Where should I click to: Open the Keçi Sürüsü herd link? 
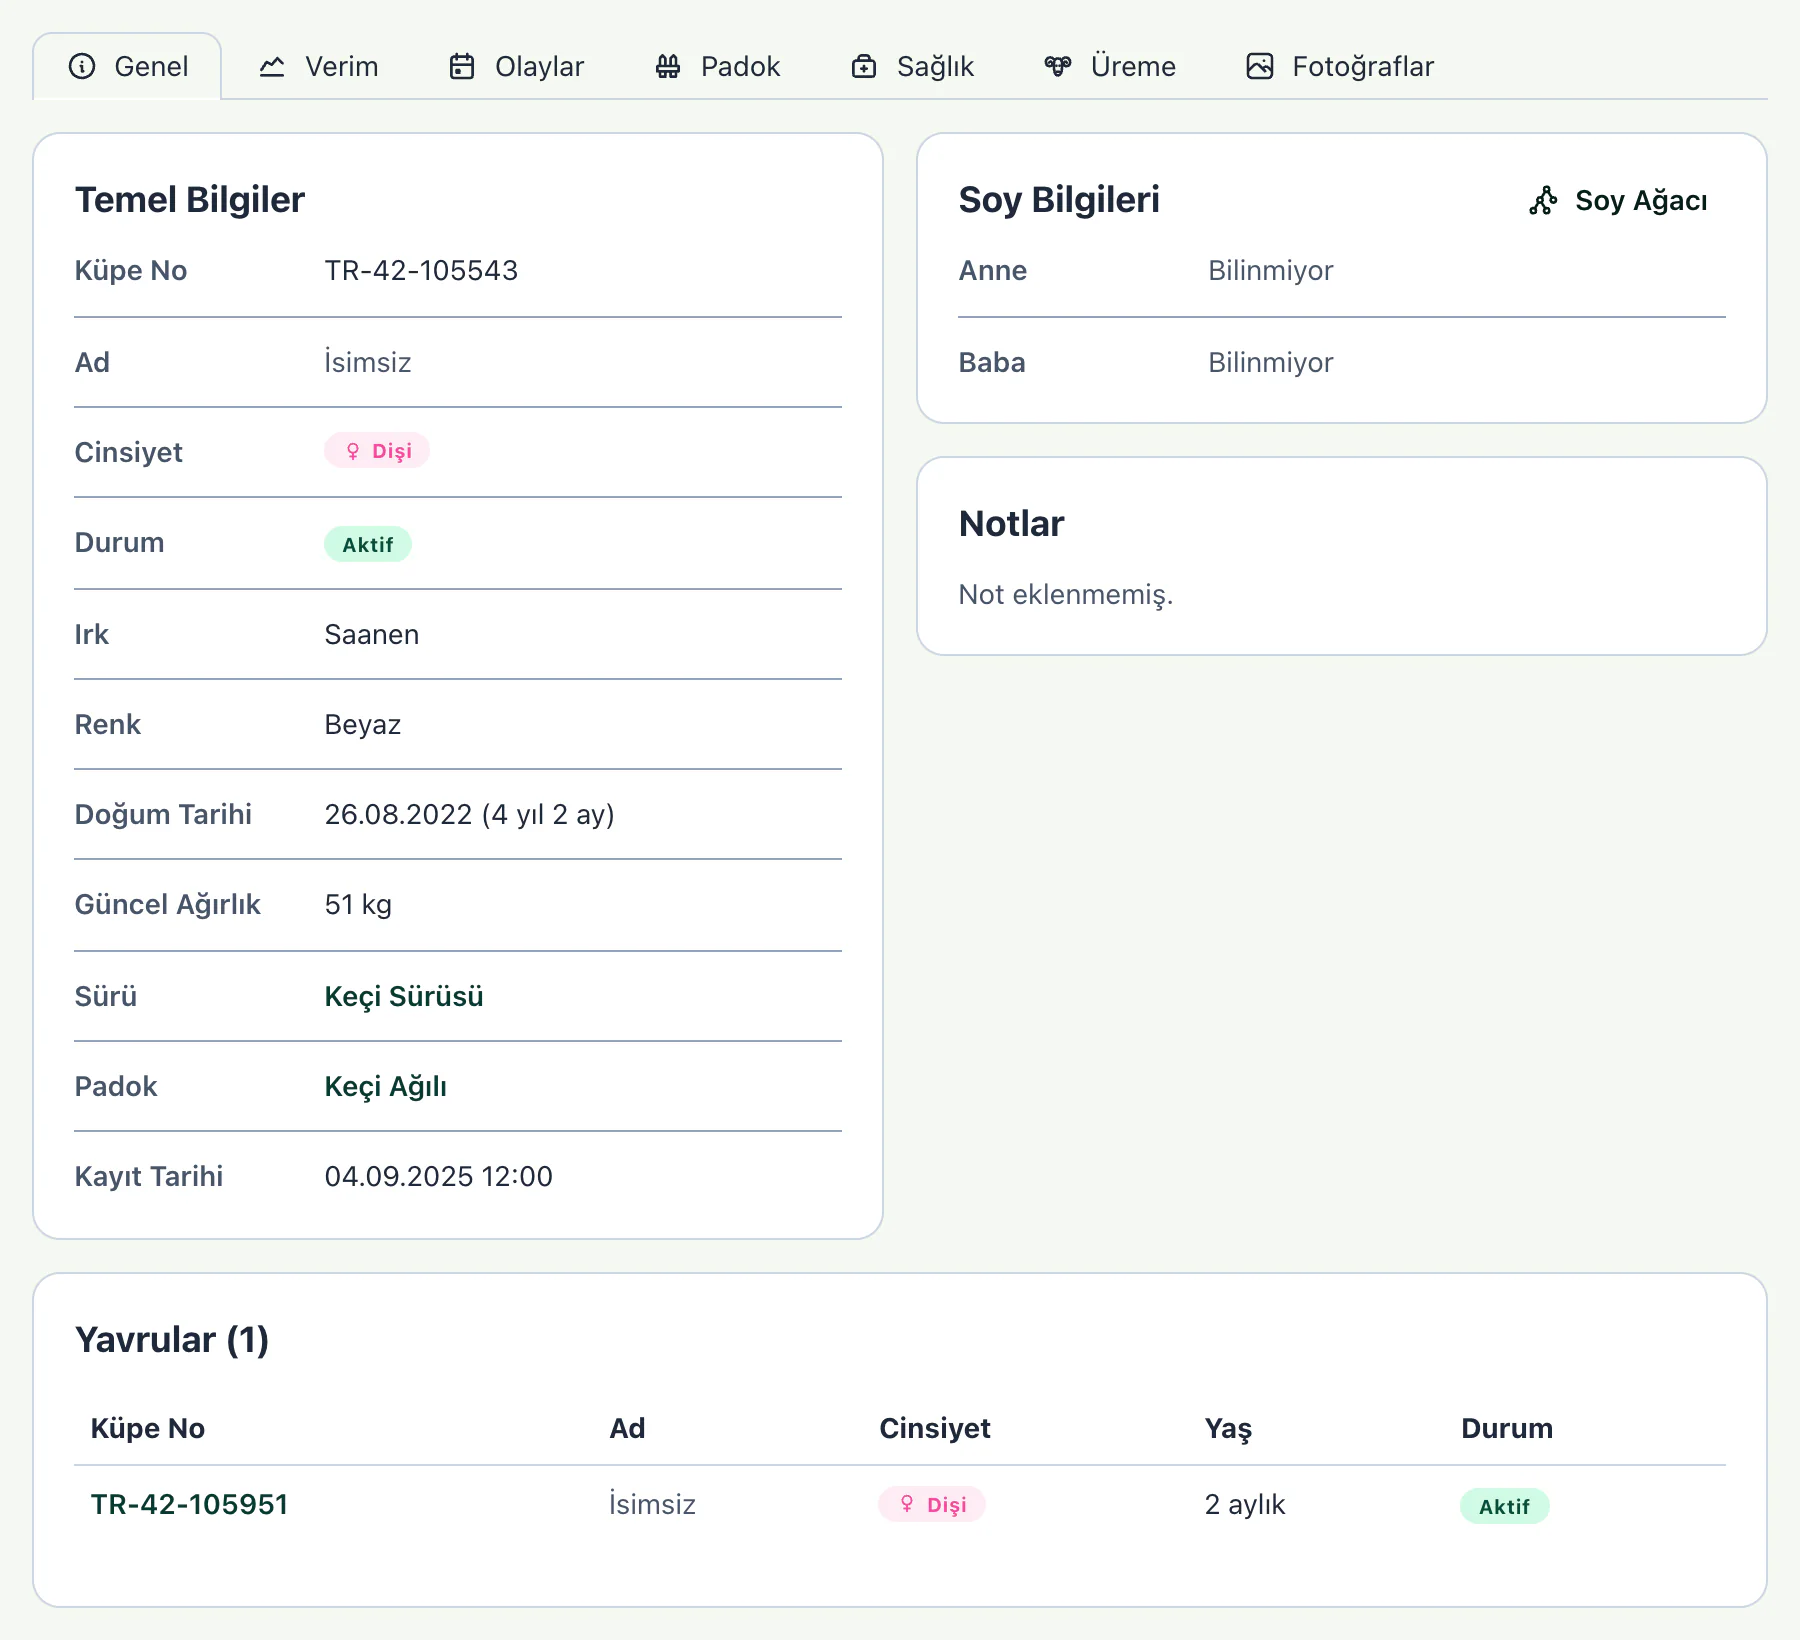coord(404,996)
